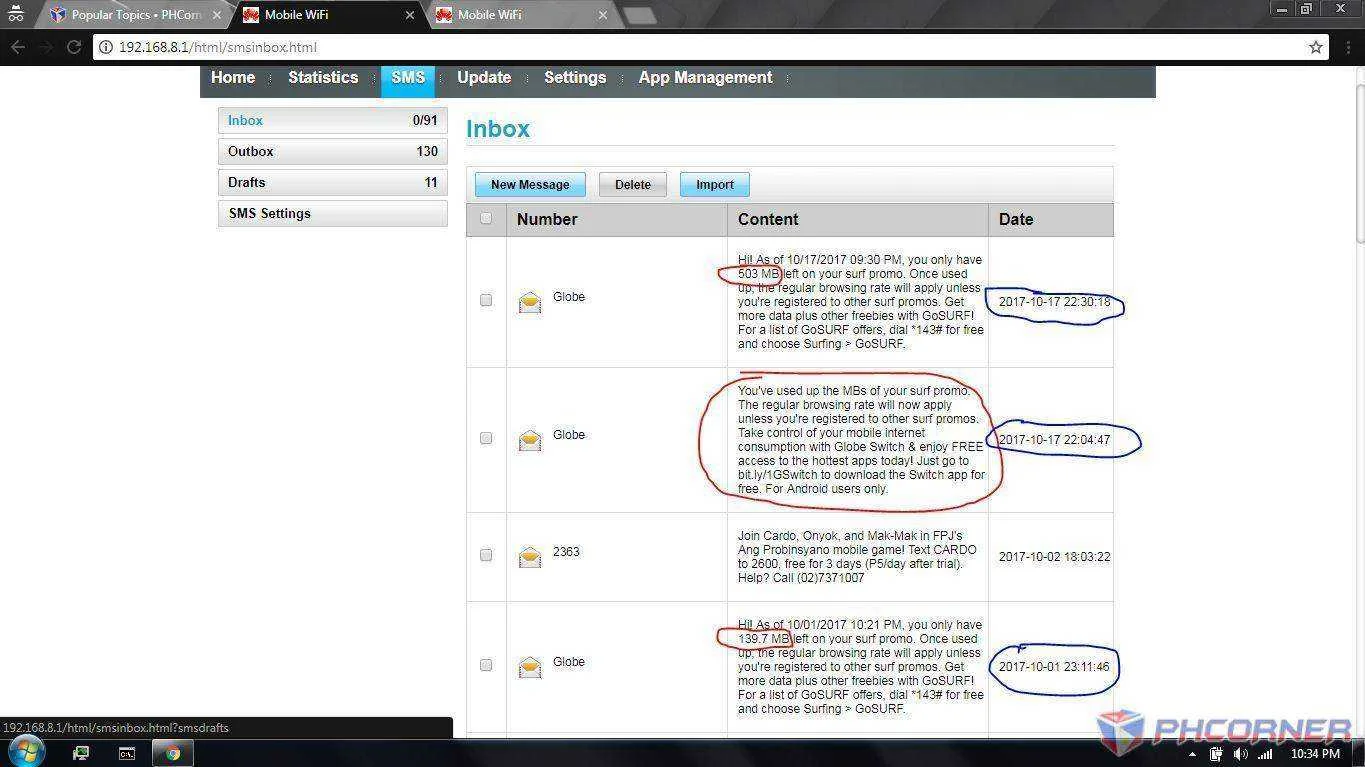Reload the page with the refresh icon
1365x767 pixels.
pos(73,47)
